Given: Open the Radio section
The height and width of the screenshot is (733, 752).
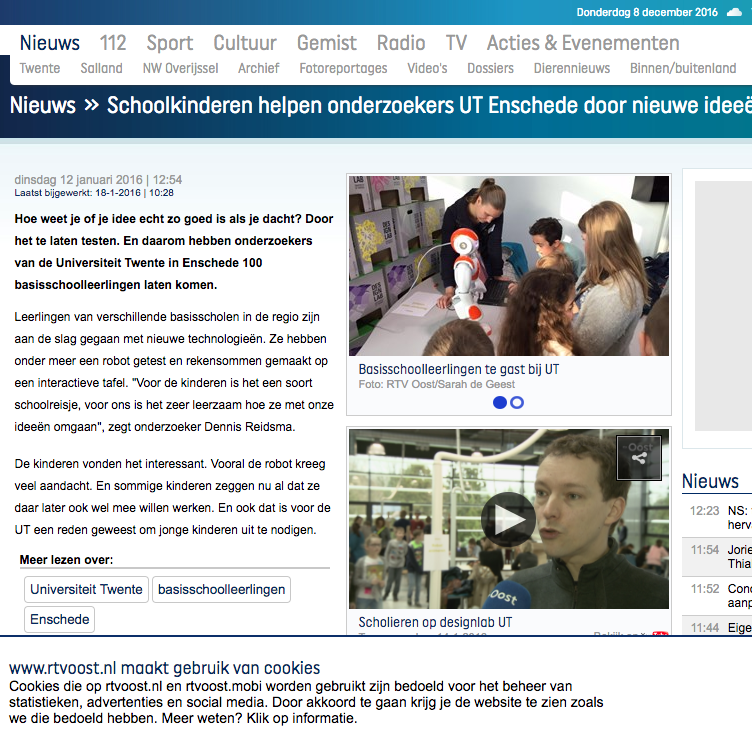Looking at the screenshot, I should tap(401, 43).
